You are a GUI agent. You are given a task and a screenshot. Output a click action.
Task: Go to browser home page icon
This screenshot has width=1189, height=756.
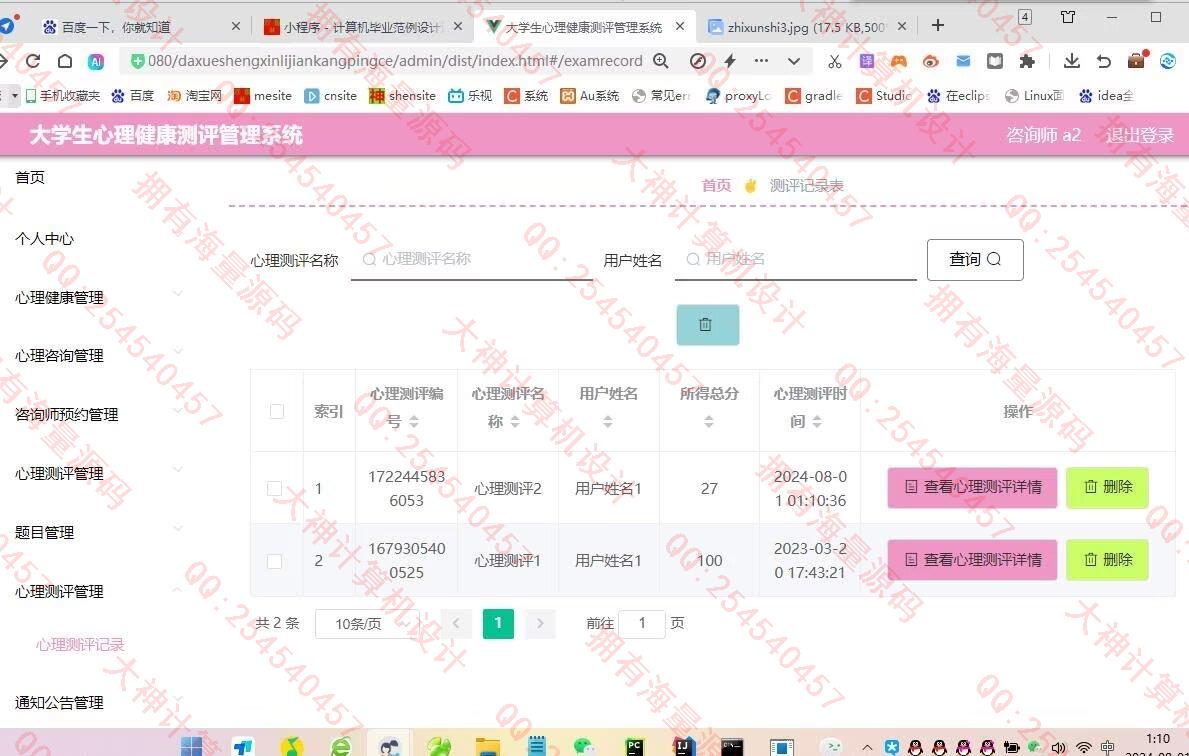pyautogui.click(x=65, y=61)
